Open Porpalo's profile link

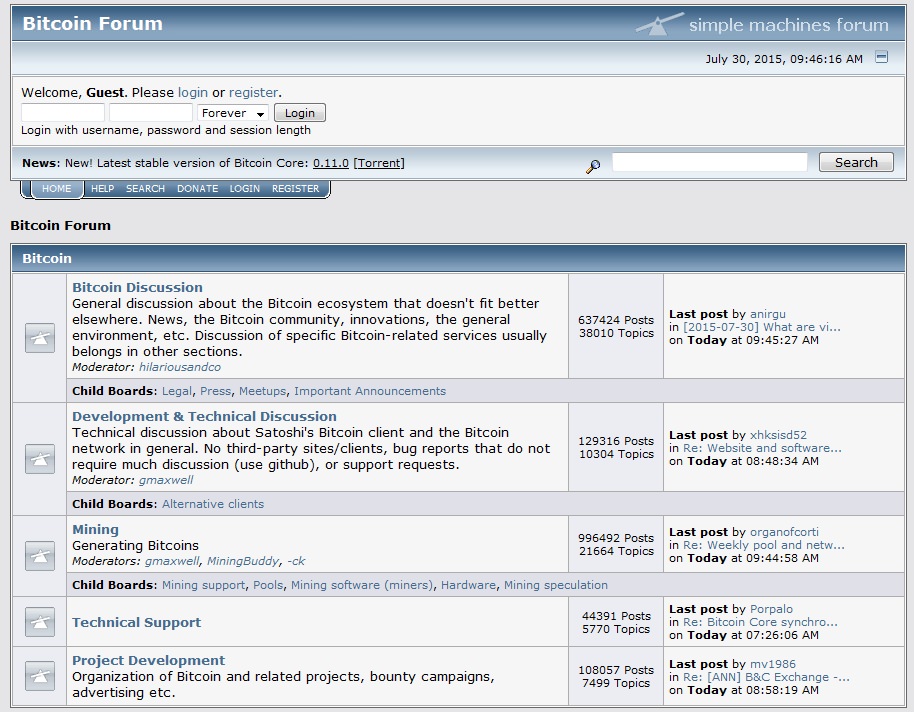[771, 609]
